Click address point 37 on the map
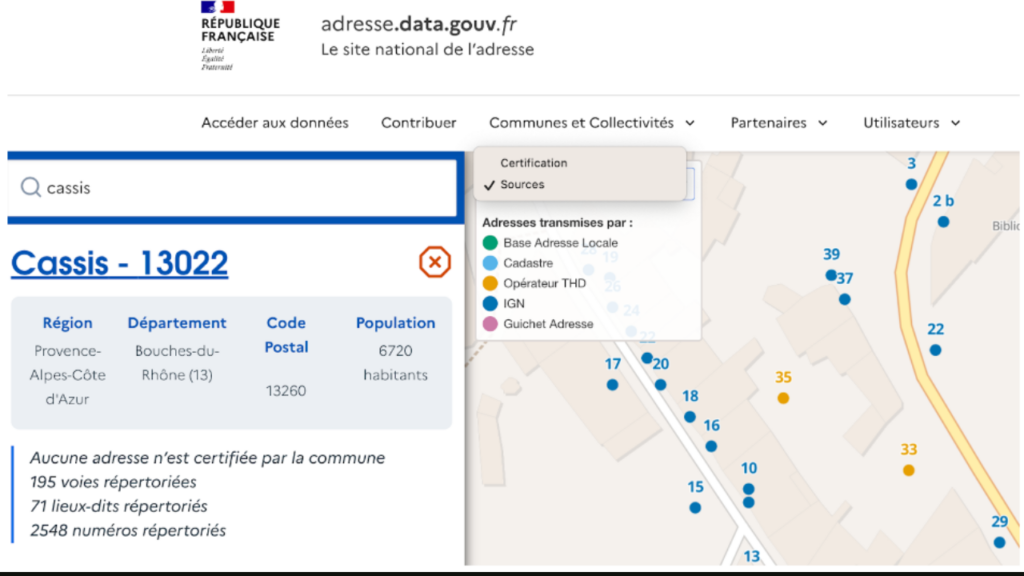 [844, 299]
